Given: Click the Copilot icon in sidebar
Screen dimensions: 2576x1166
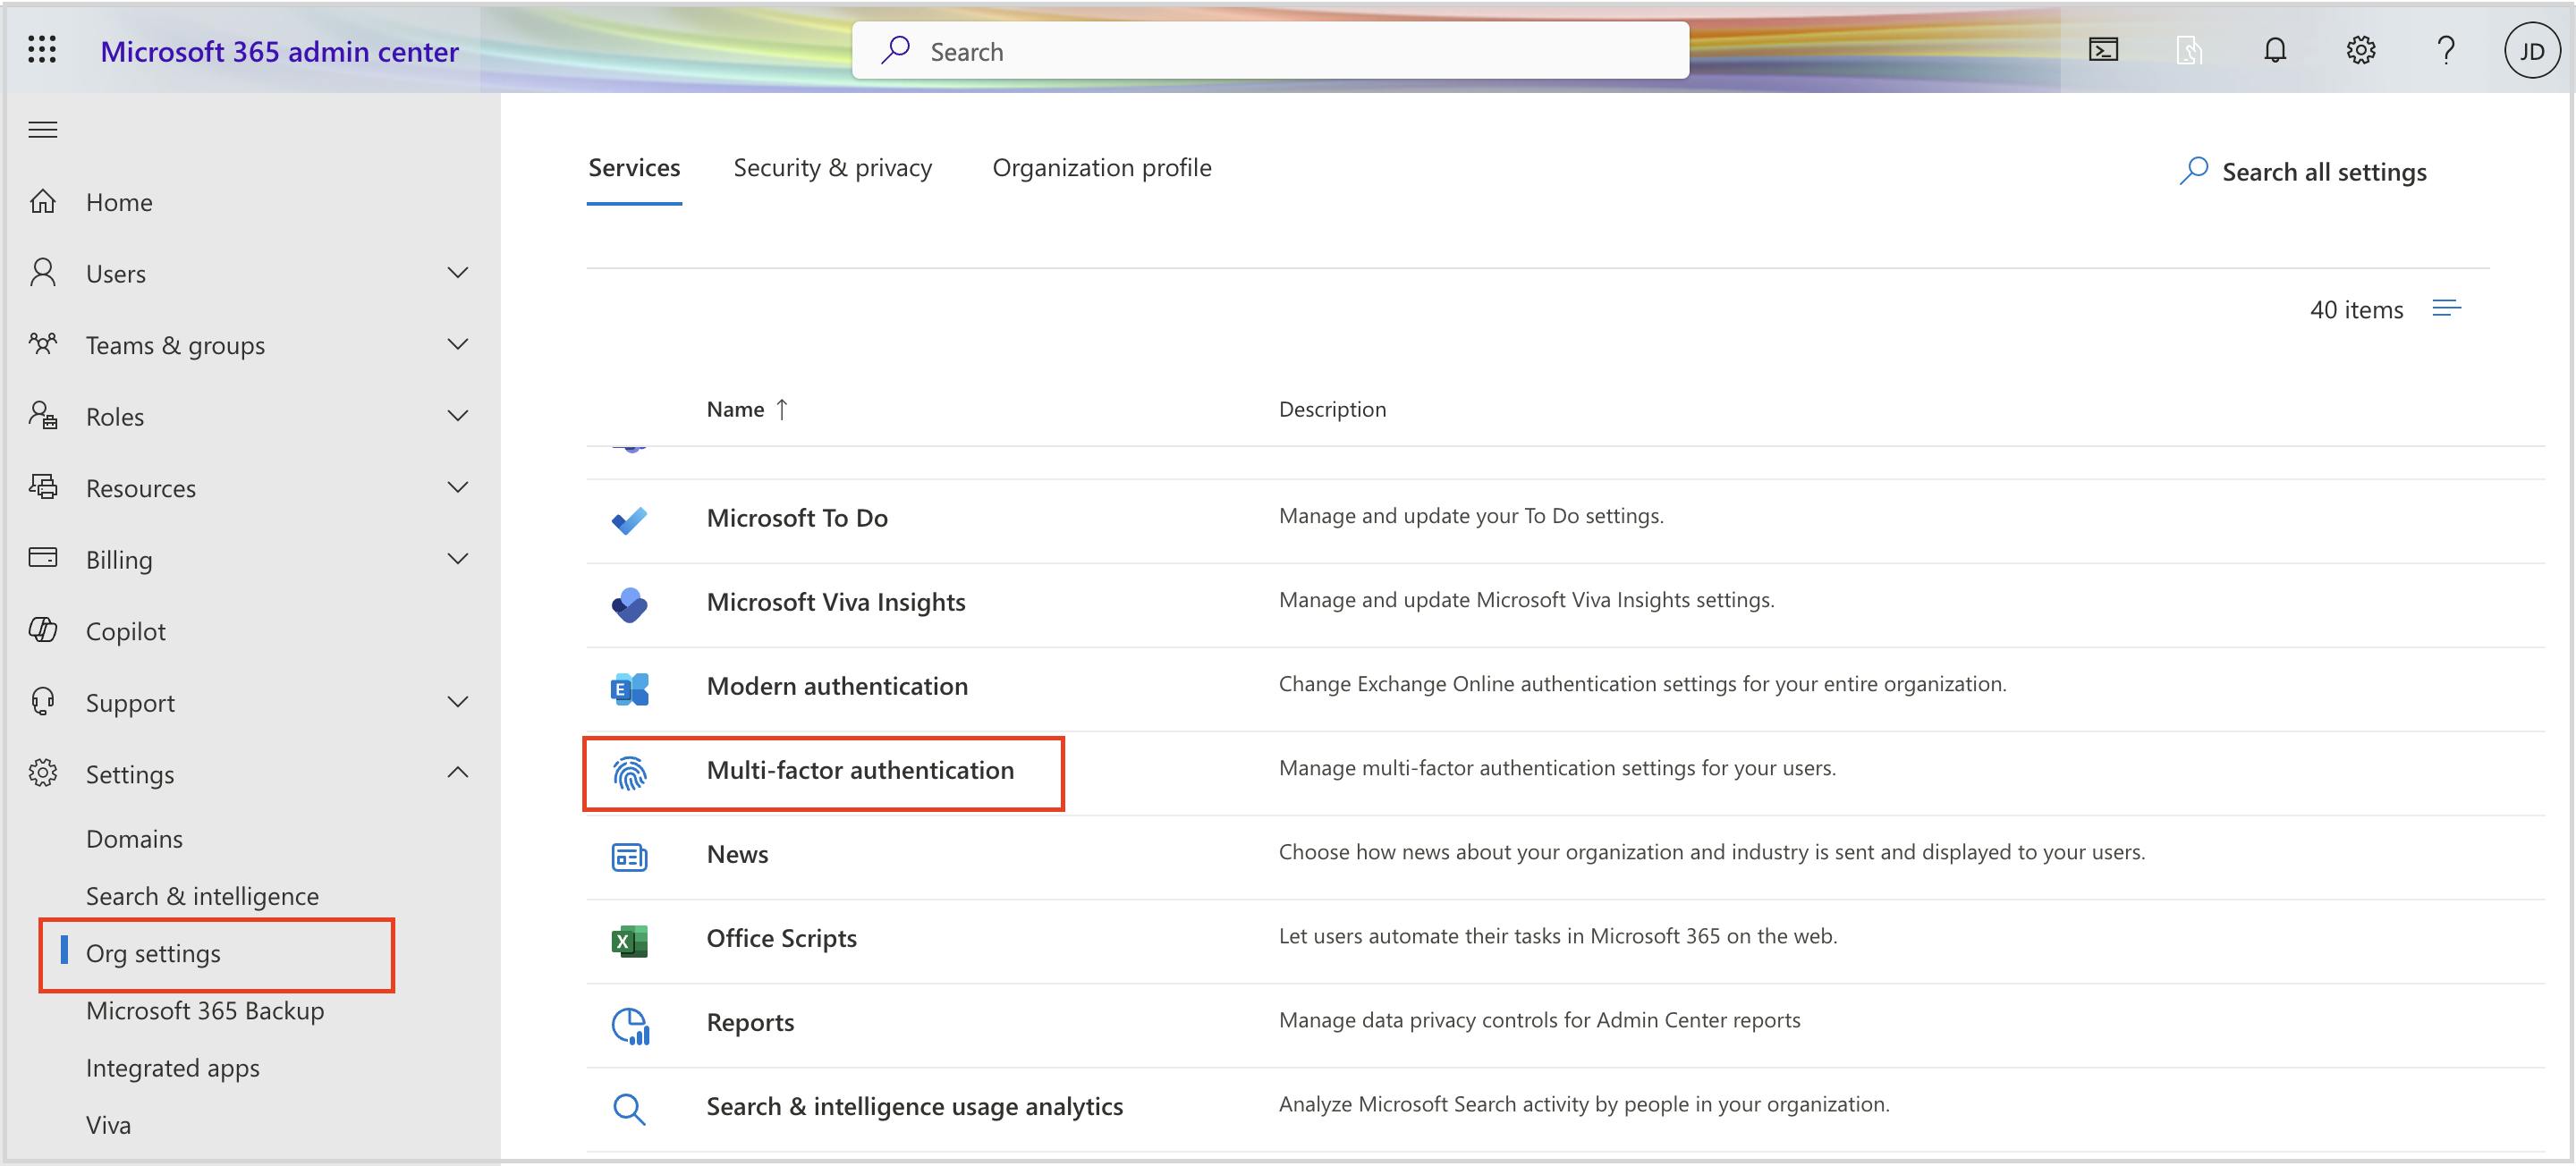Looking at the screenshot, I should (42, 630).
